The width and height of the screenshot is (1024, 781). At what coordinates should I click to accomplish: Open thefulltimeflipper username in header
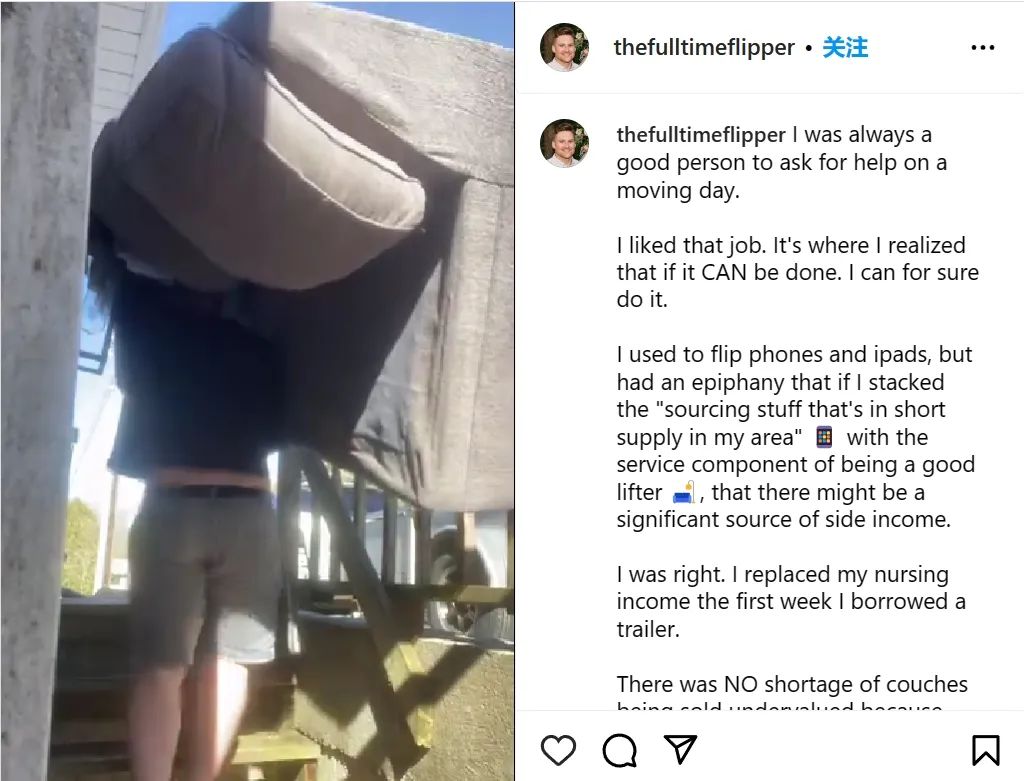704,48
